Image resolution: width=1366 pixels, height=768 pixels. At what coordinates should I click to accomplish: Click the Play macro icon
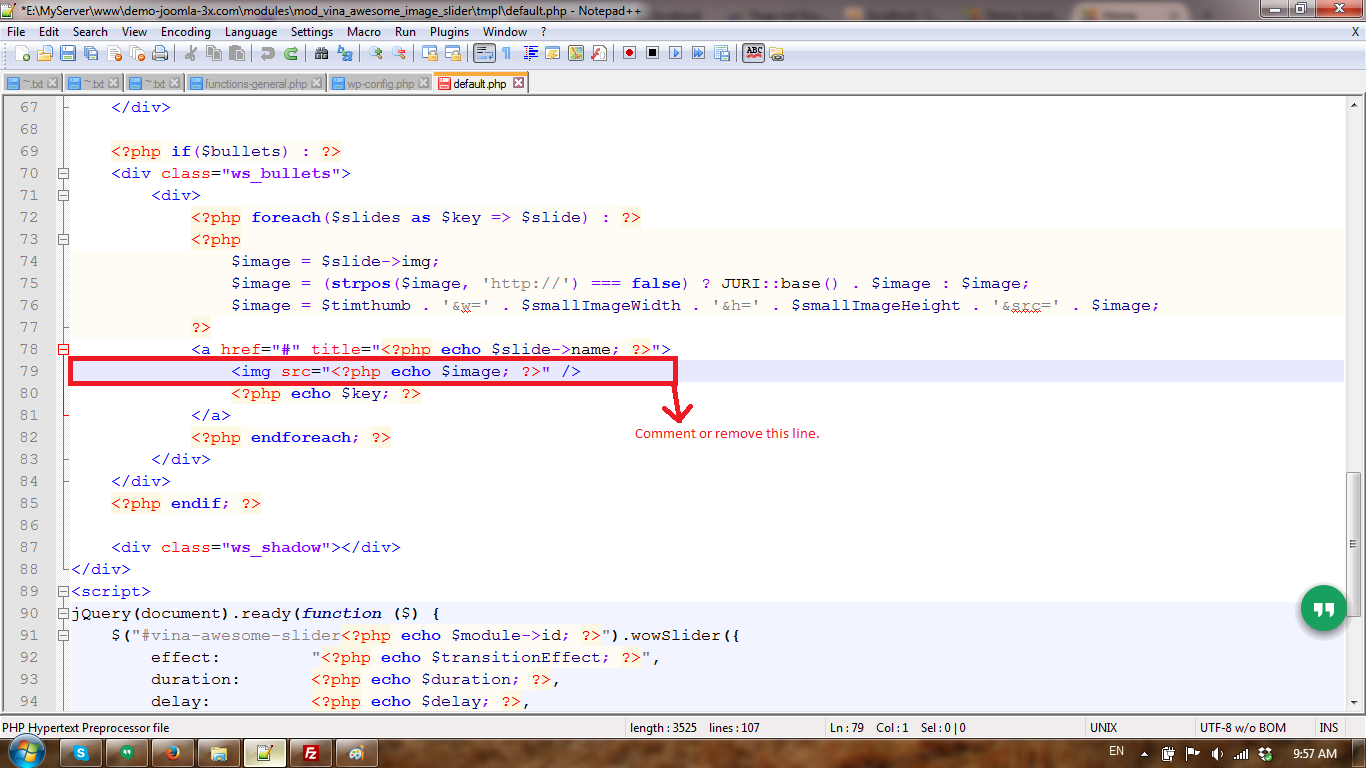pyautogui.click(x=675, y=53)
